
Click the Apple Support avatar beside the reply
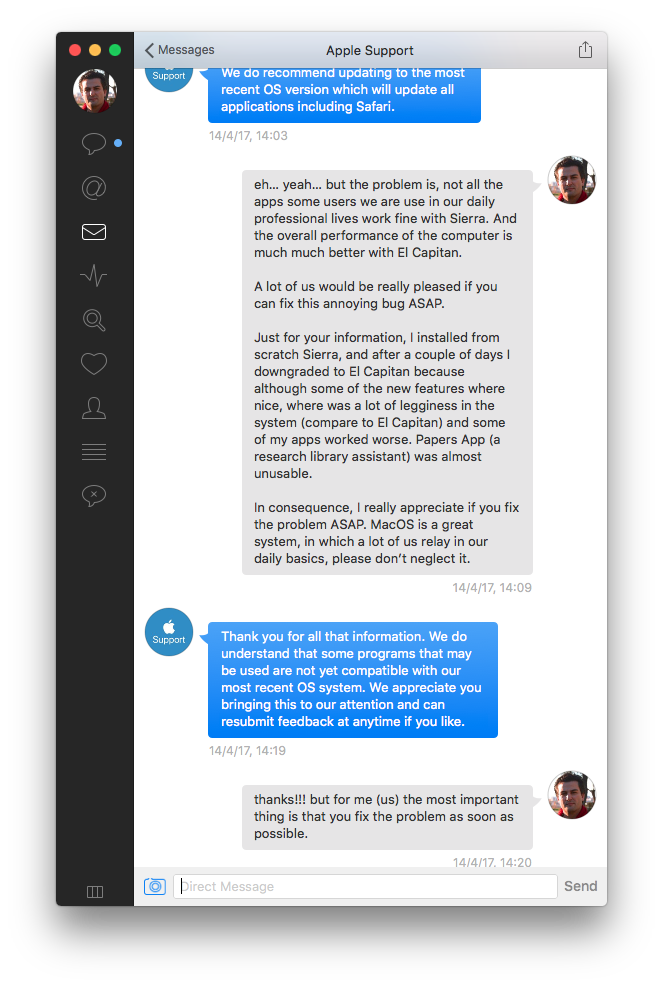(169, 632)
